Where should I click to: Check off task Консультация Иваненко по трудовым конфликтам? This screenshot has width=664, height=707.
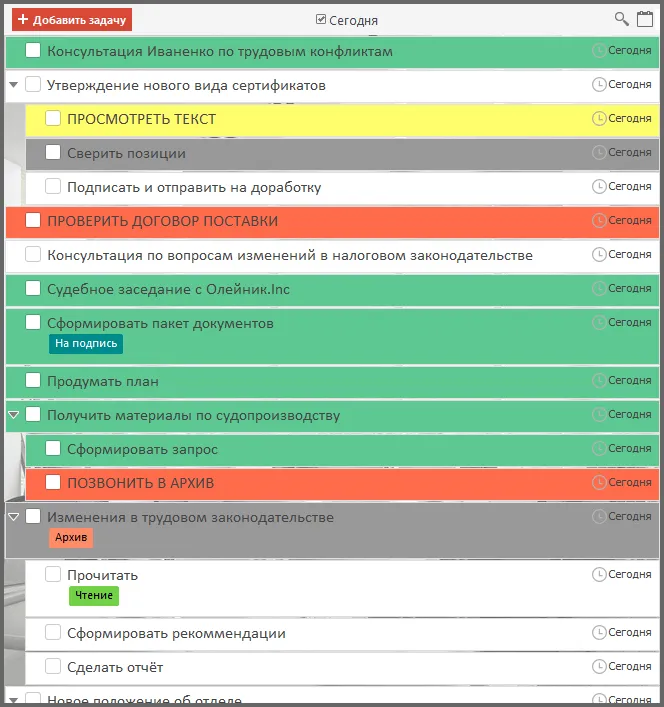[x=33, y=51]
